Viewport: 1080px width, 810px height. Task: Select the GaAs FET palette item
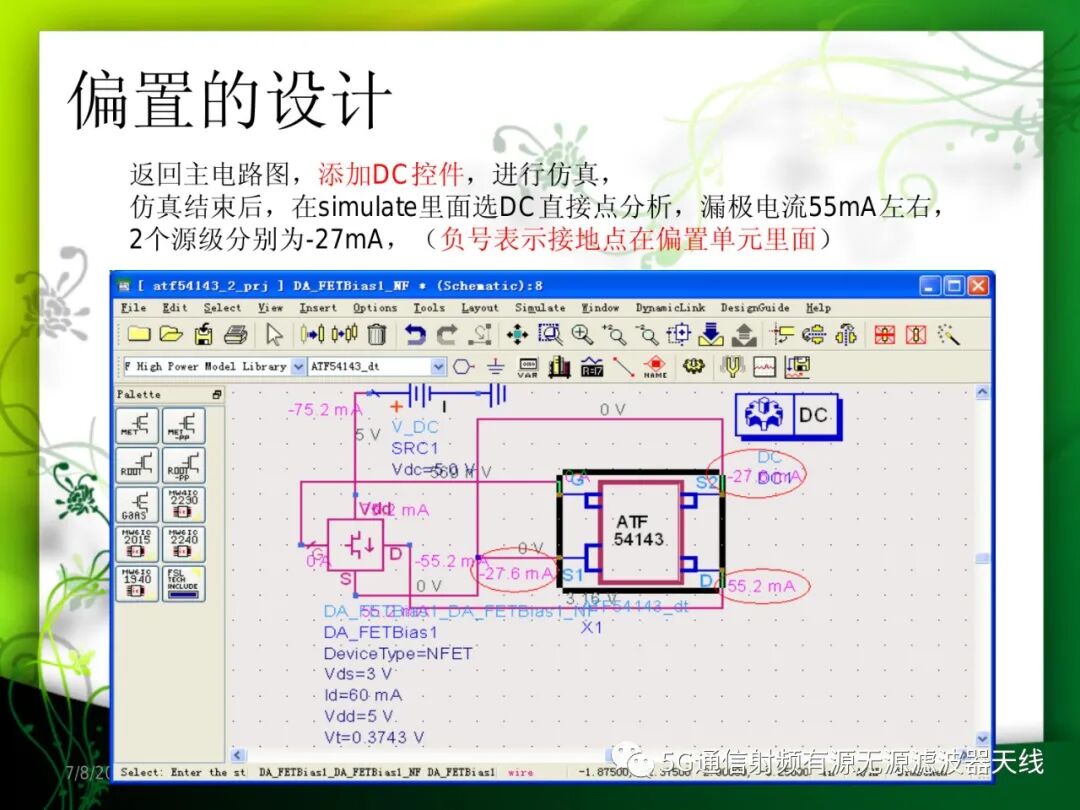click(136, 505)
